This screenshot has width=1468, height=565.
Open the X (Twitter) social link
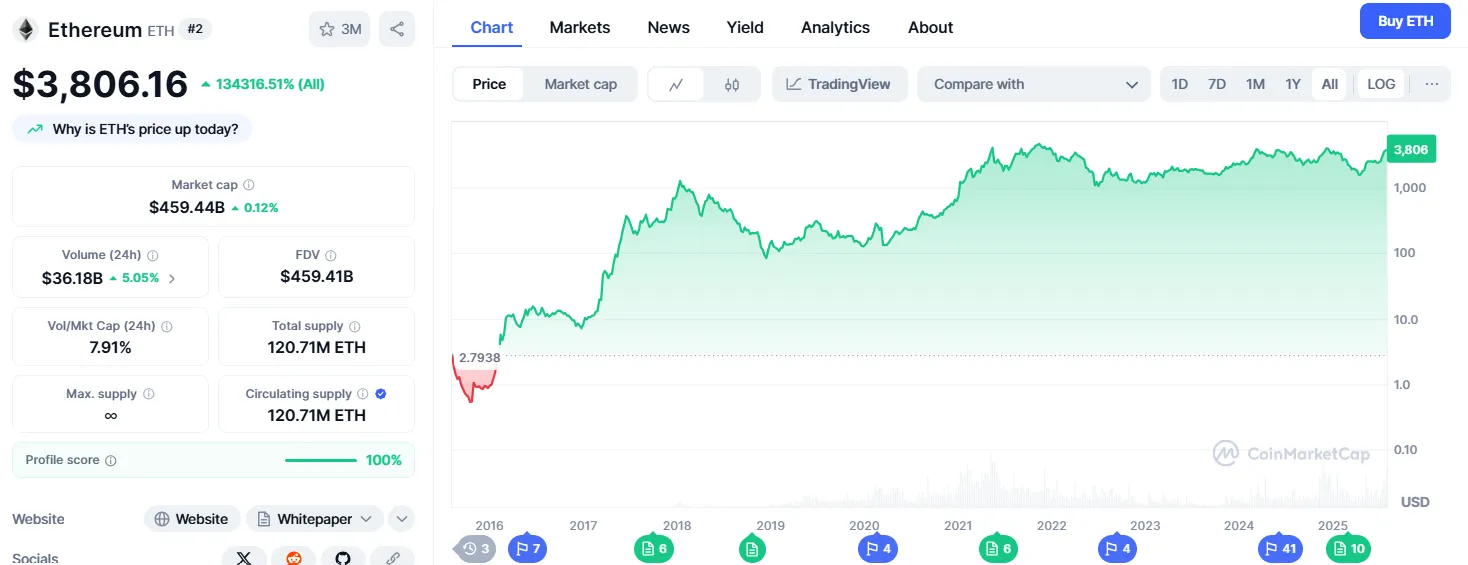(x=244, y=558)
